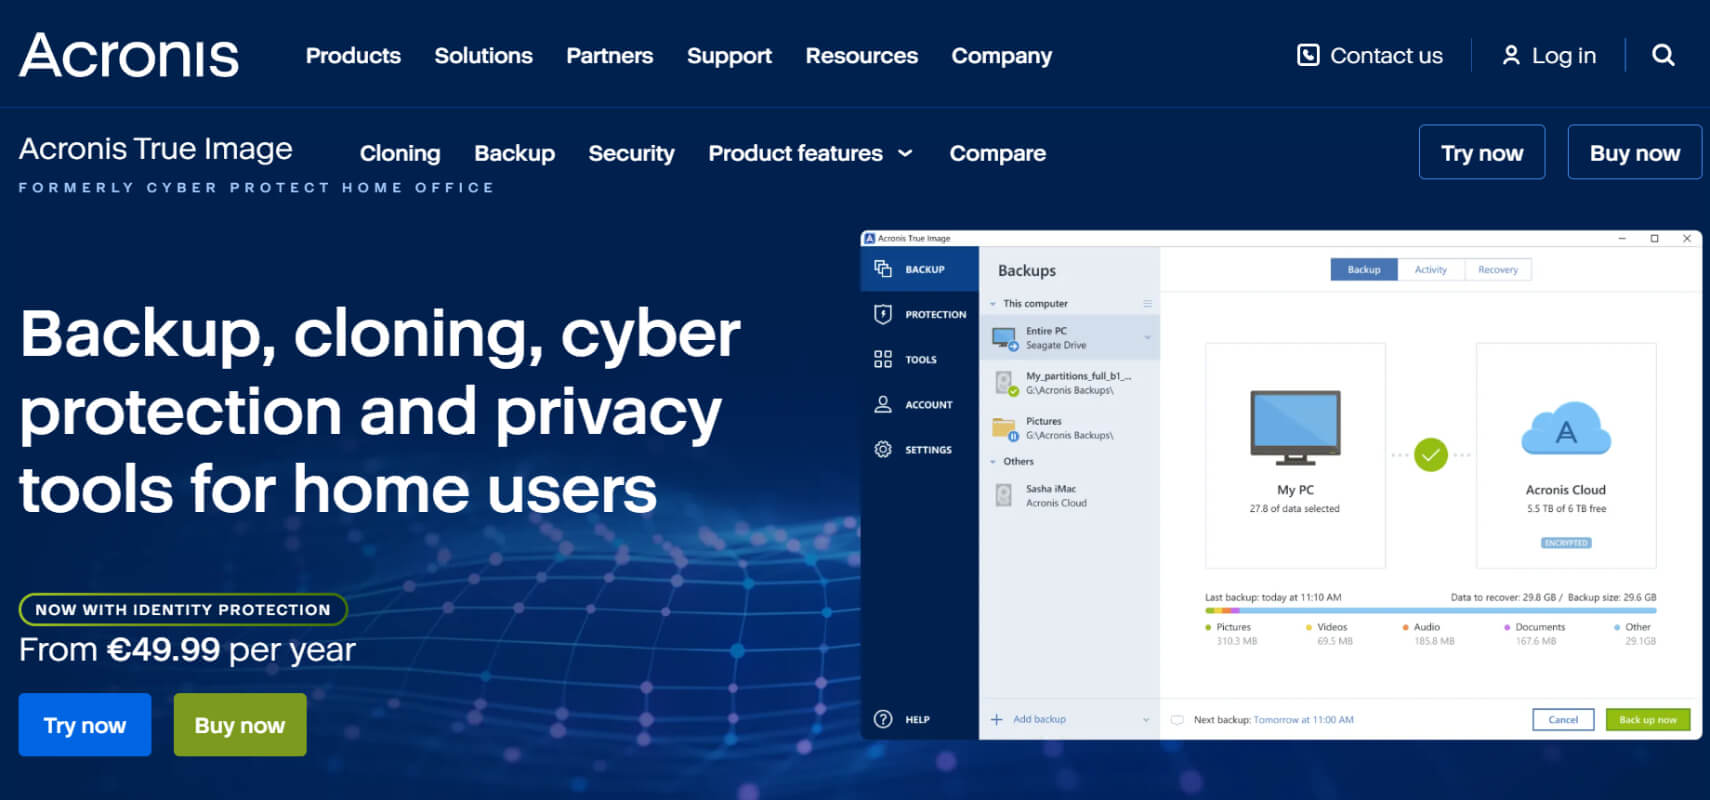Click the Audio legend color dot
Screen dimensions: 1710x800
[1405, 628]
